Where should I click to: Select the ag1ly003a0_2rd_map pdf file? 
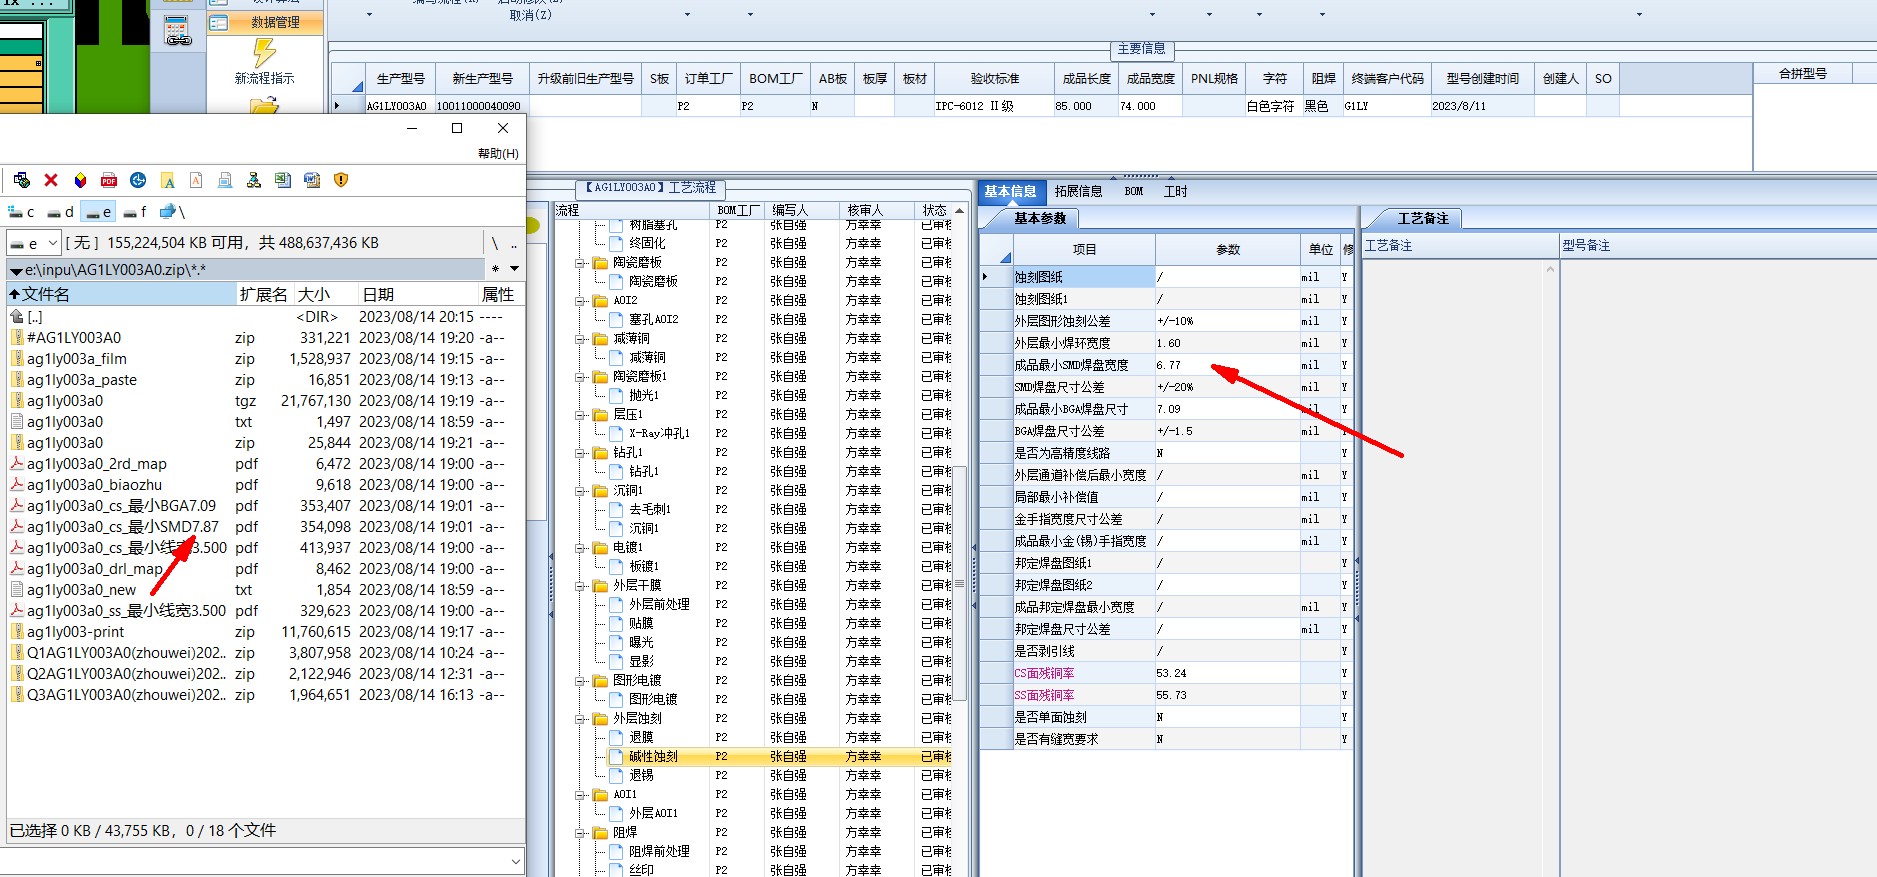(97, 464)
